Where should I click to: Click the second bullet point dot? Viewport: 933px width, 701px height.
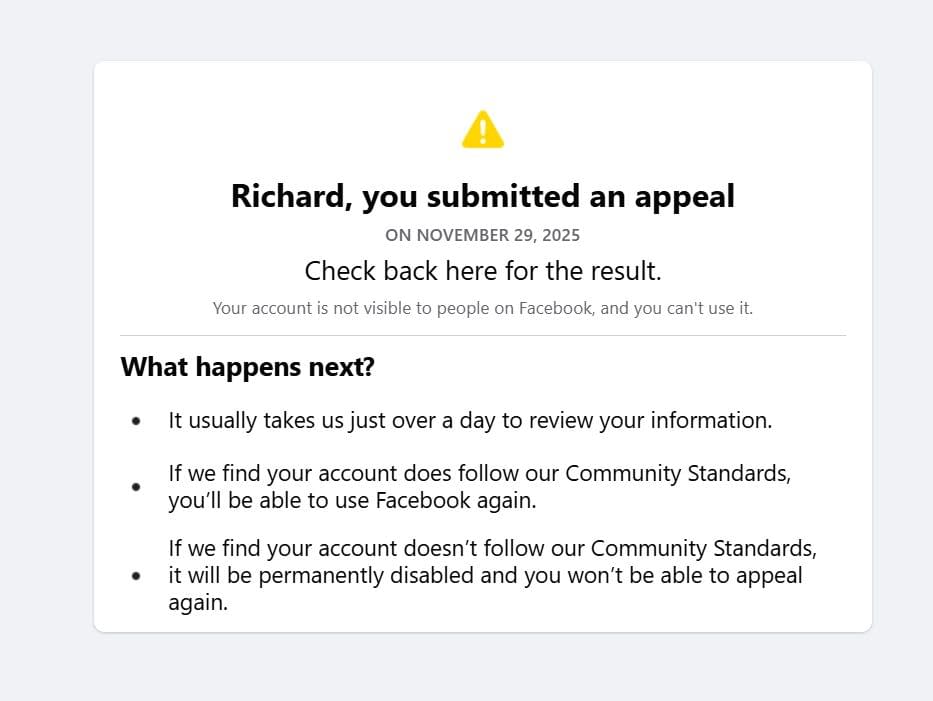(x=136, y=487)
